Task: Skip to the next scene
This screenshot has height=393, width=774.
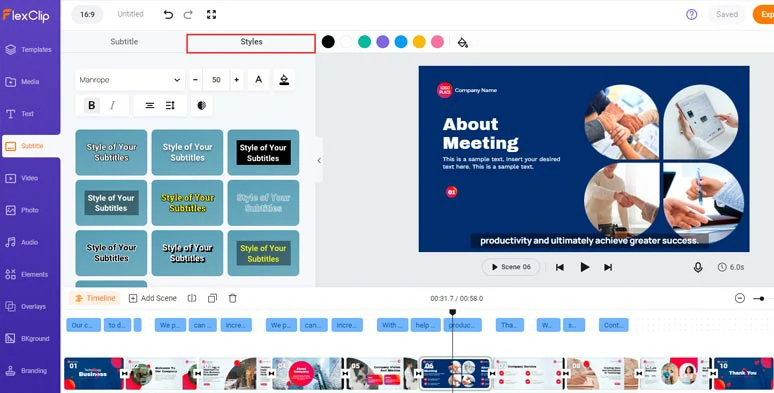Action: click(x=608, y=267)
